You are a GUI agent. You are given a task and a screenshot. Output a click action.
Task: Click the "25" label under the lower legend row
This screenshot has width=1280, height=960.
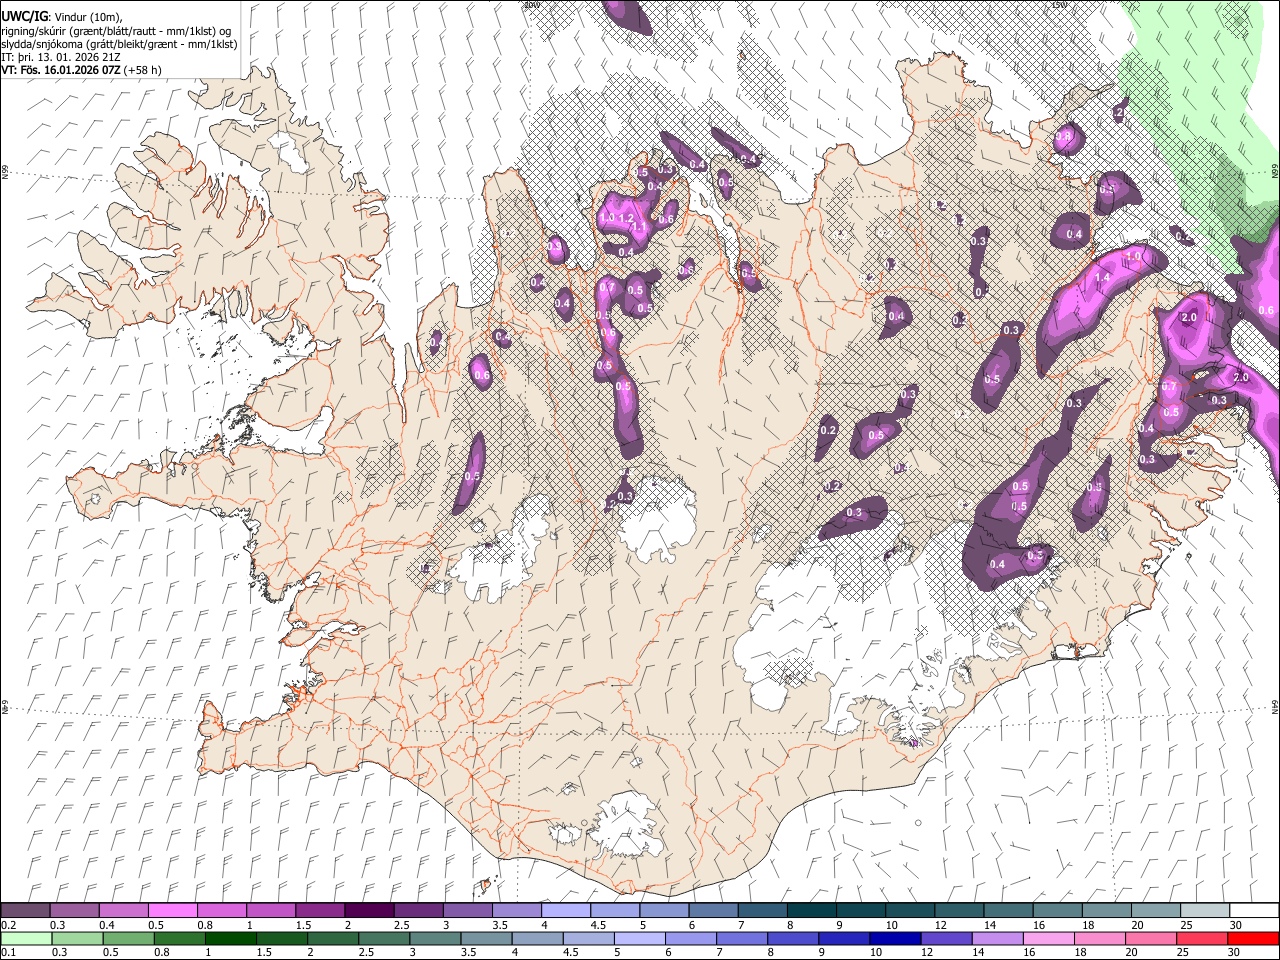(x=1184, y=953)
